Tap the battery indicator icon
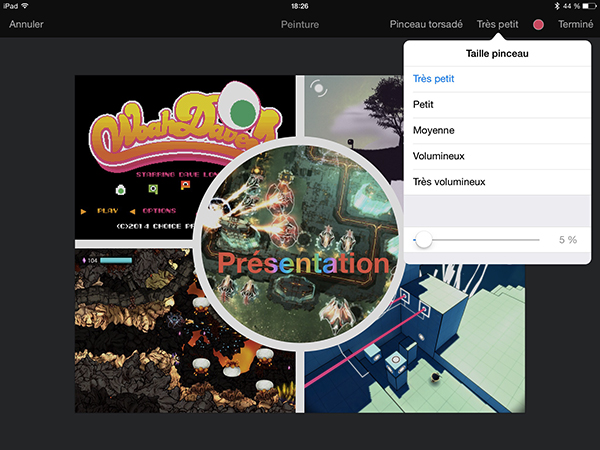 click(589, 6)
